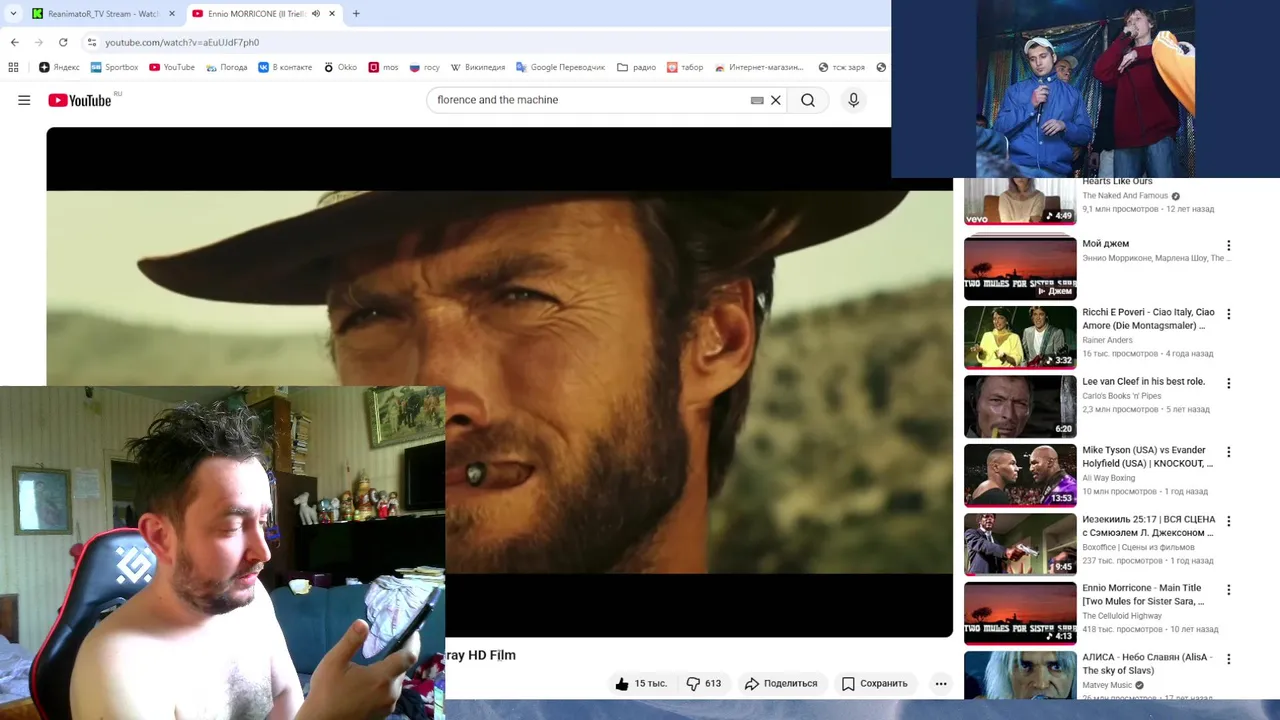
Task: Open the mos bookmark
Action: (383, 67)
